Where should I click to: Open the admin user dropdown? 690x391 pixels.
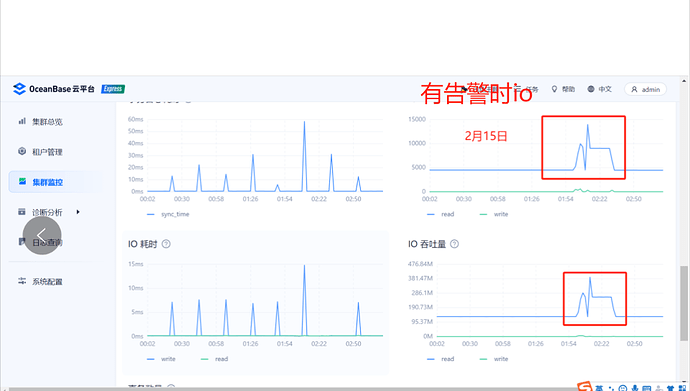645,89
